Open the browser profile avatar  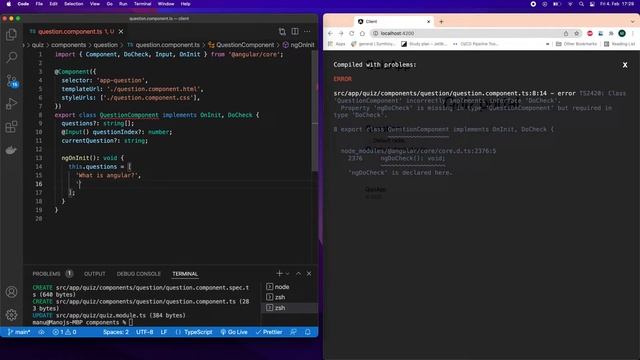tap(622, 33)
